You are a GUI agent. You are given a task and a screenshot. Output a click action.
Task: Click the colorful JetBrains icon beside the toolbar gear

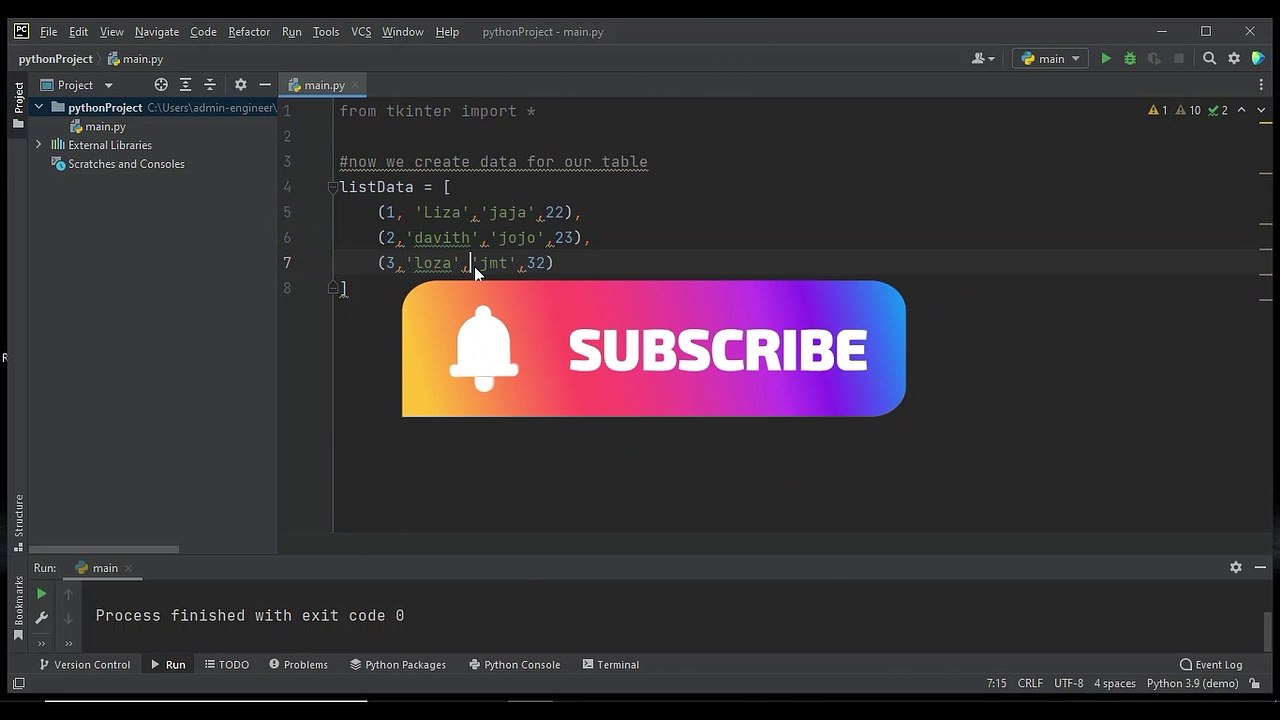[1259, 59]
